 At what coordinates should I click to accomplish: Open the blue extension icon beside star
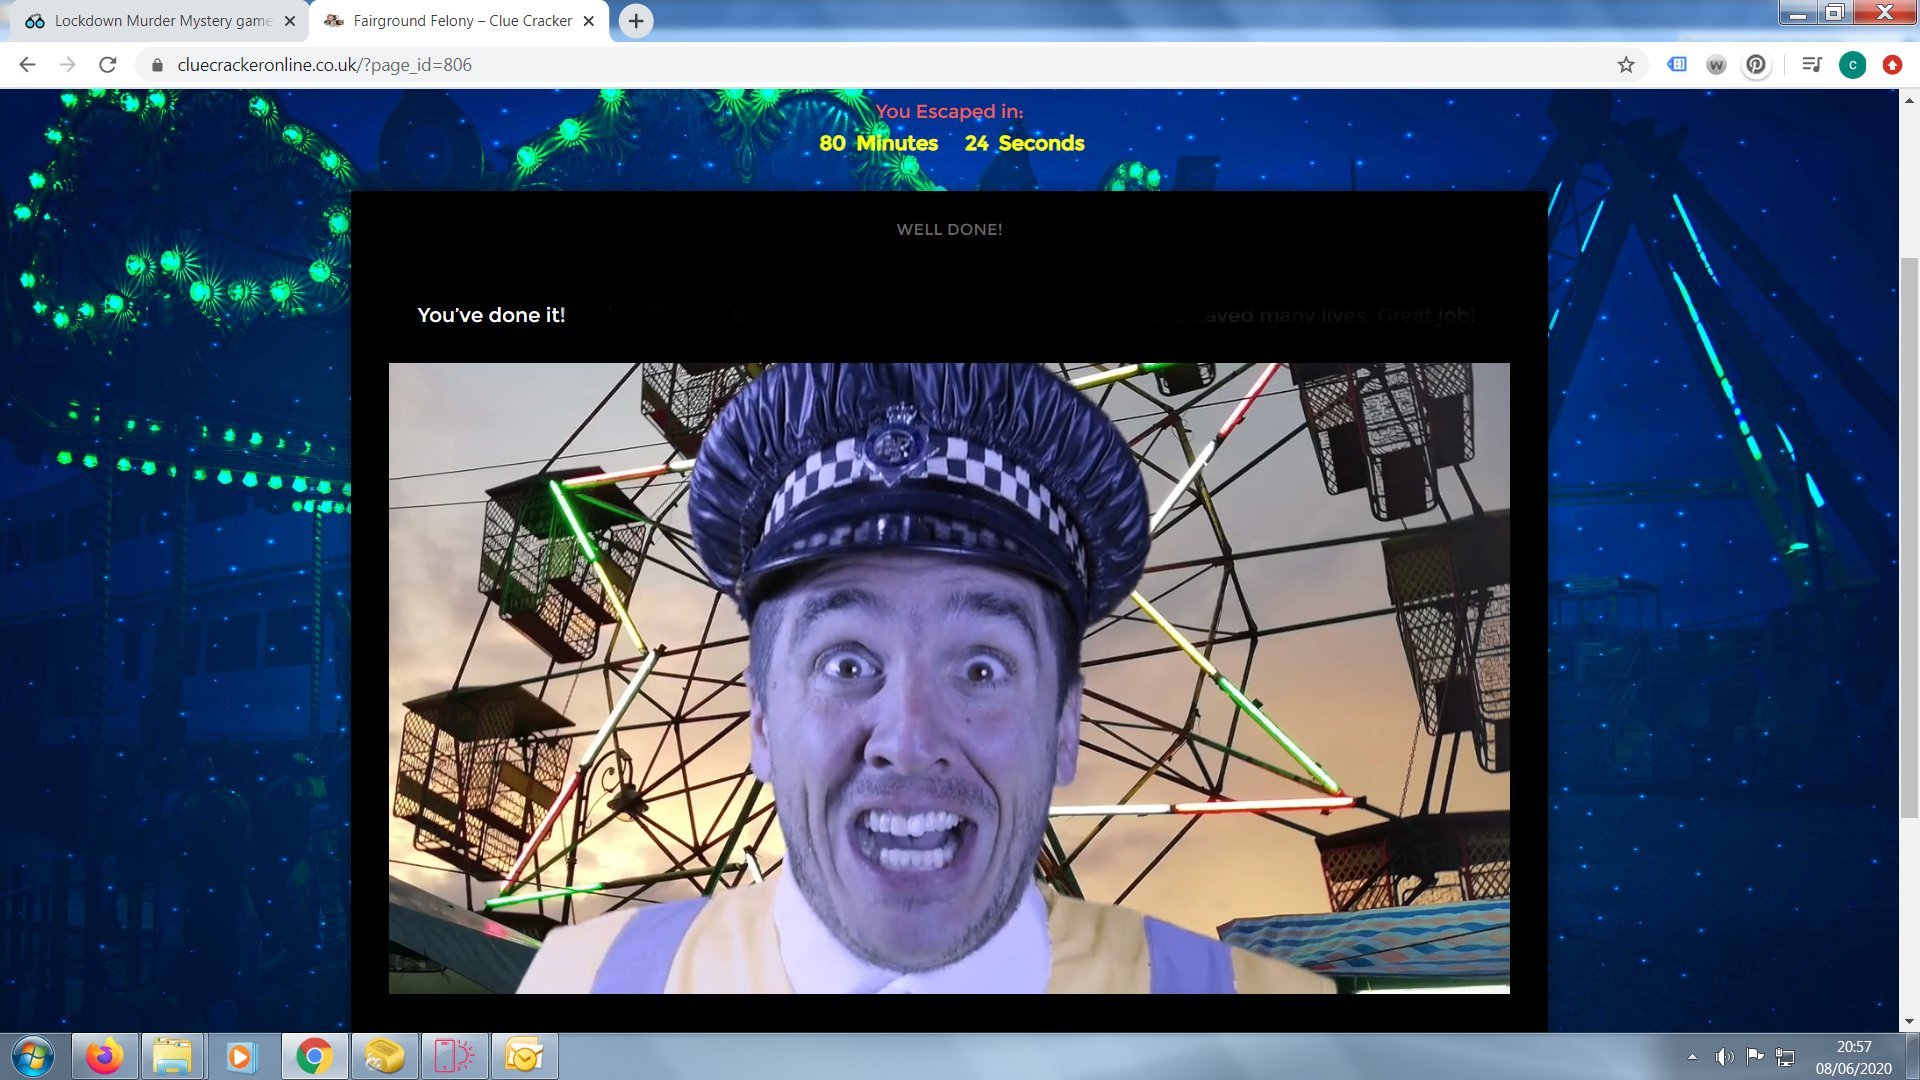click(x=1677, y=65)
